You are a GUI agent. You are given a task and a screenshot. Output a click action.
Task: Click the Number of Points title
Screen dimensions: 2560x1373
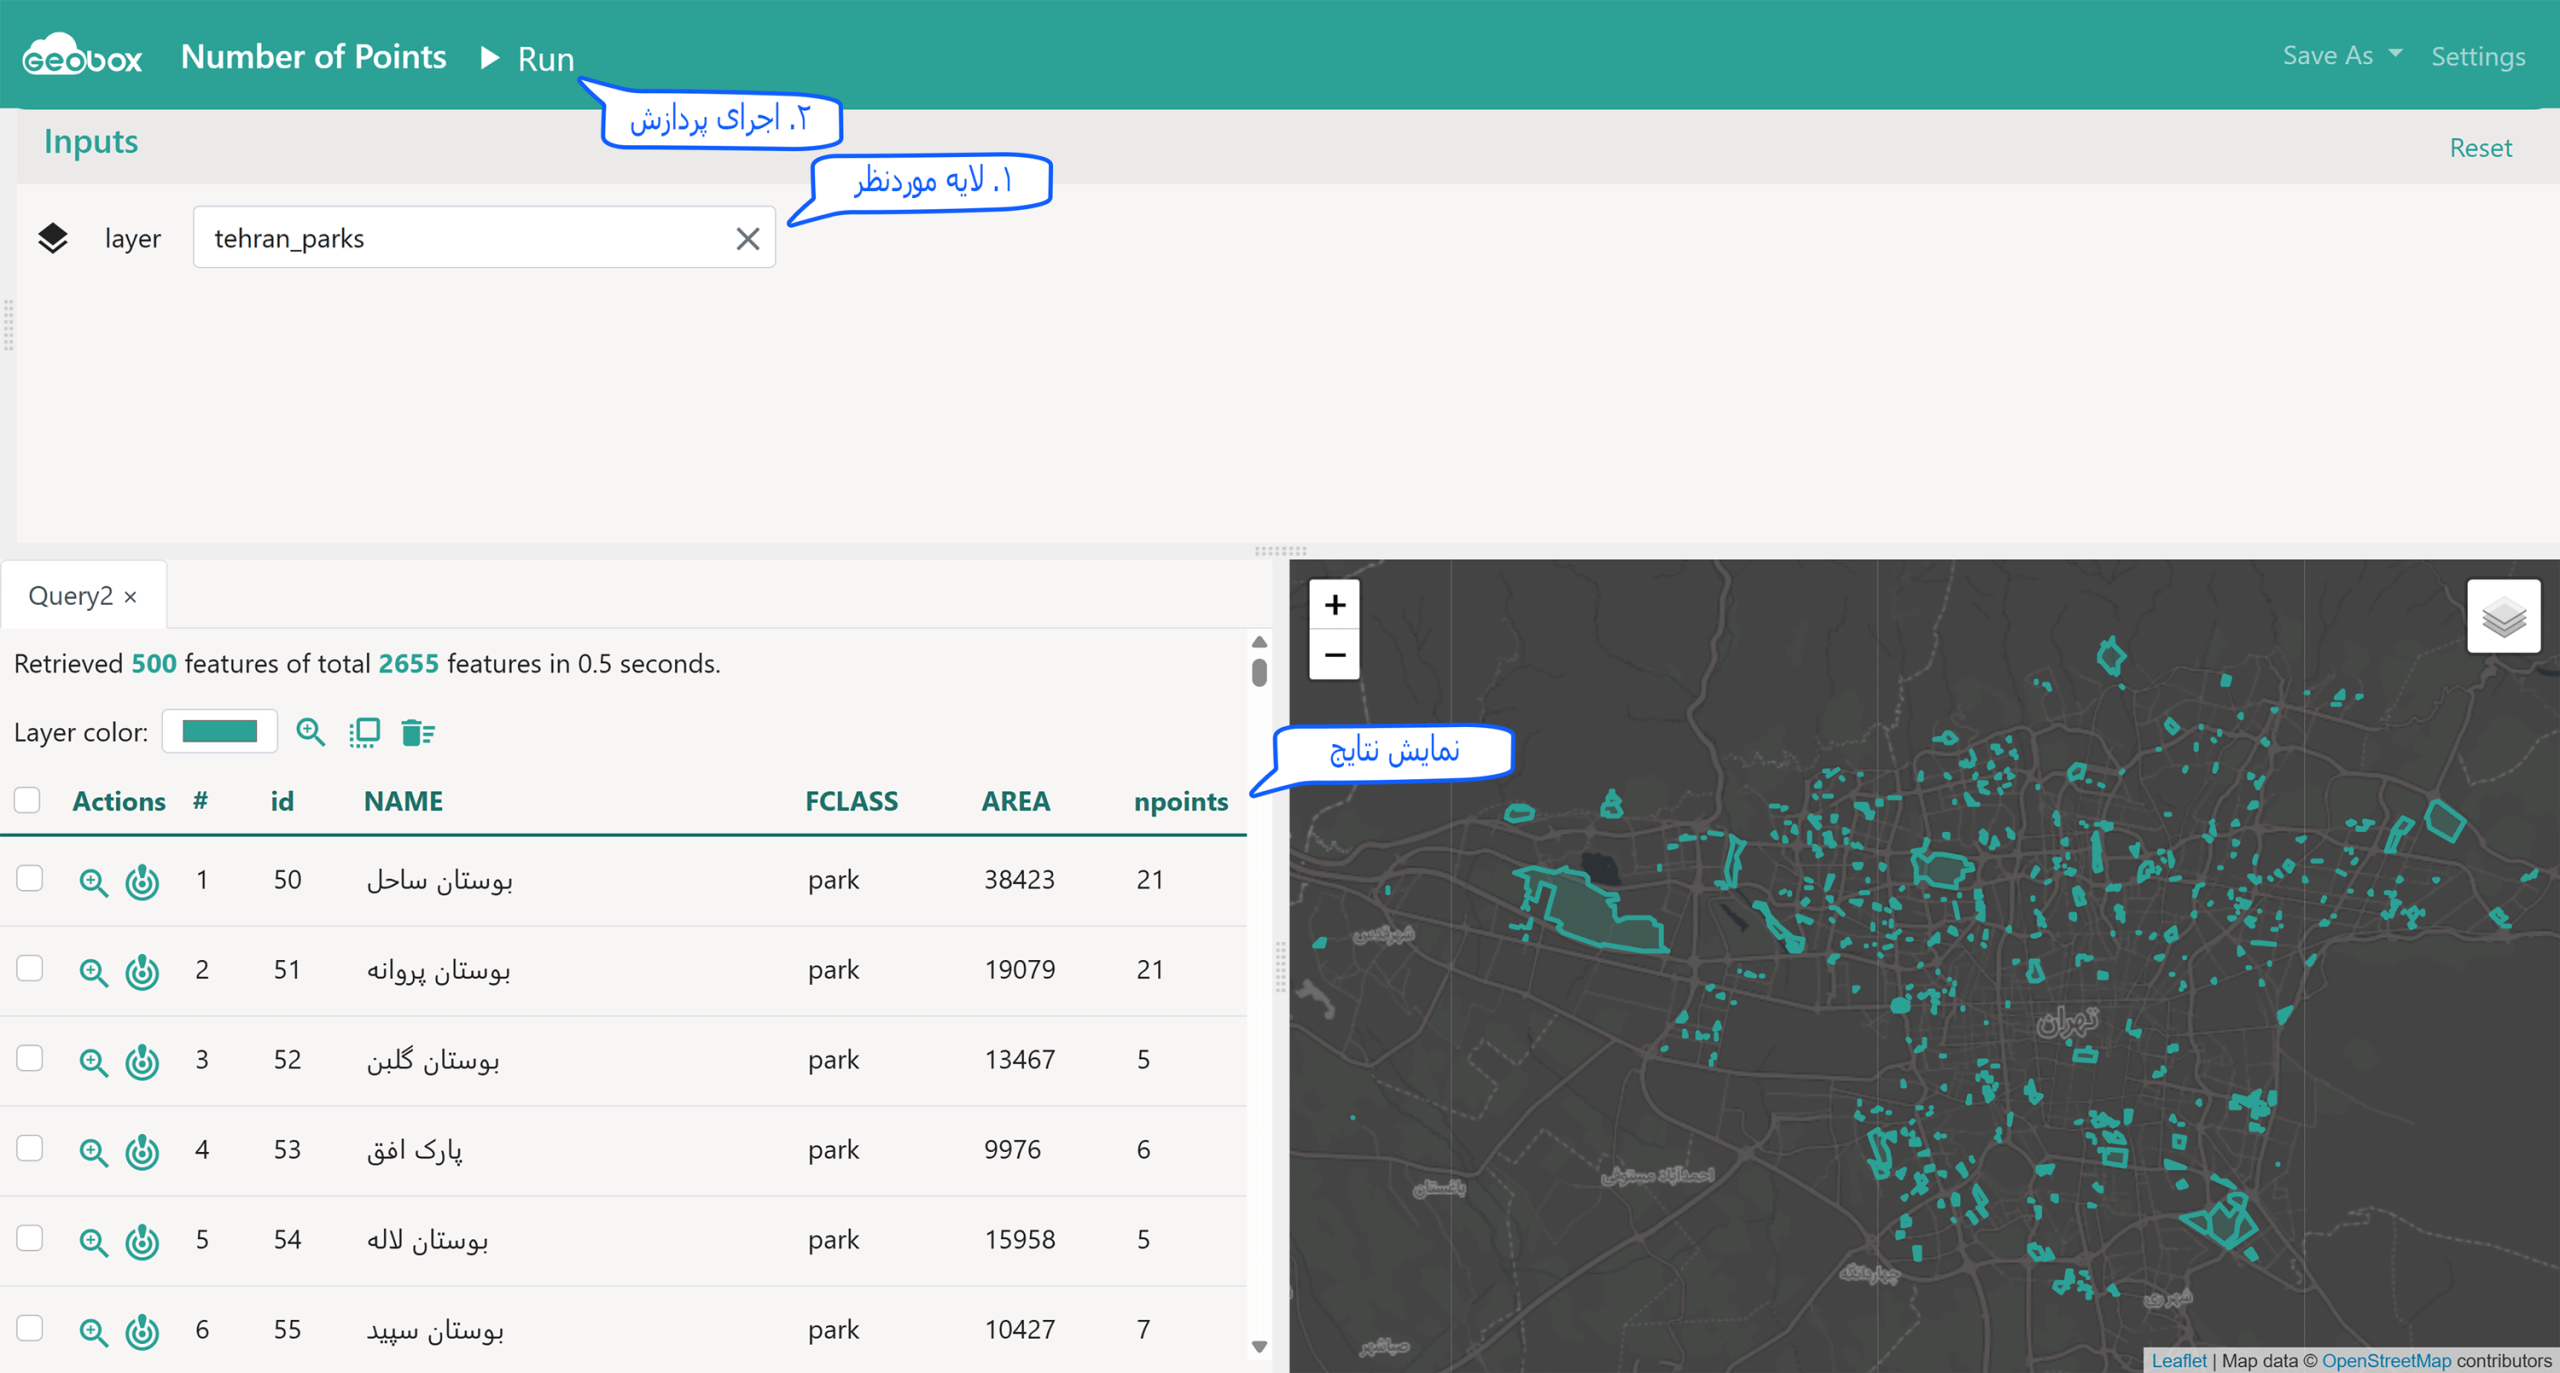point(313,57)
